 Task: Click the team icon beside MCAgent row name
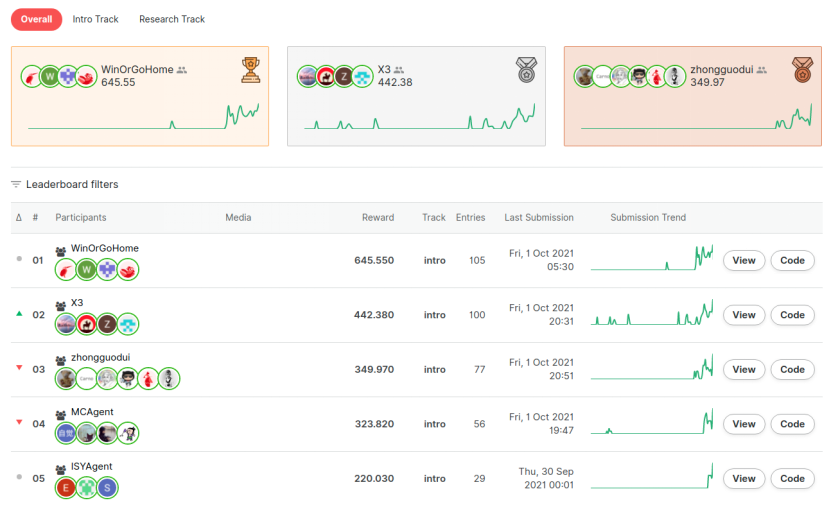click(61, 414)
